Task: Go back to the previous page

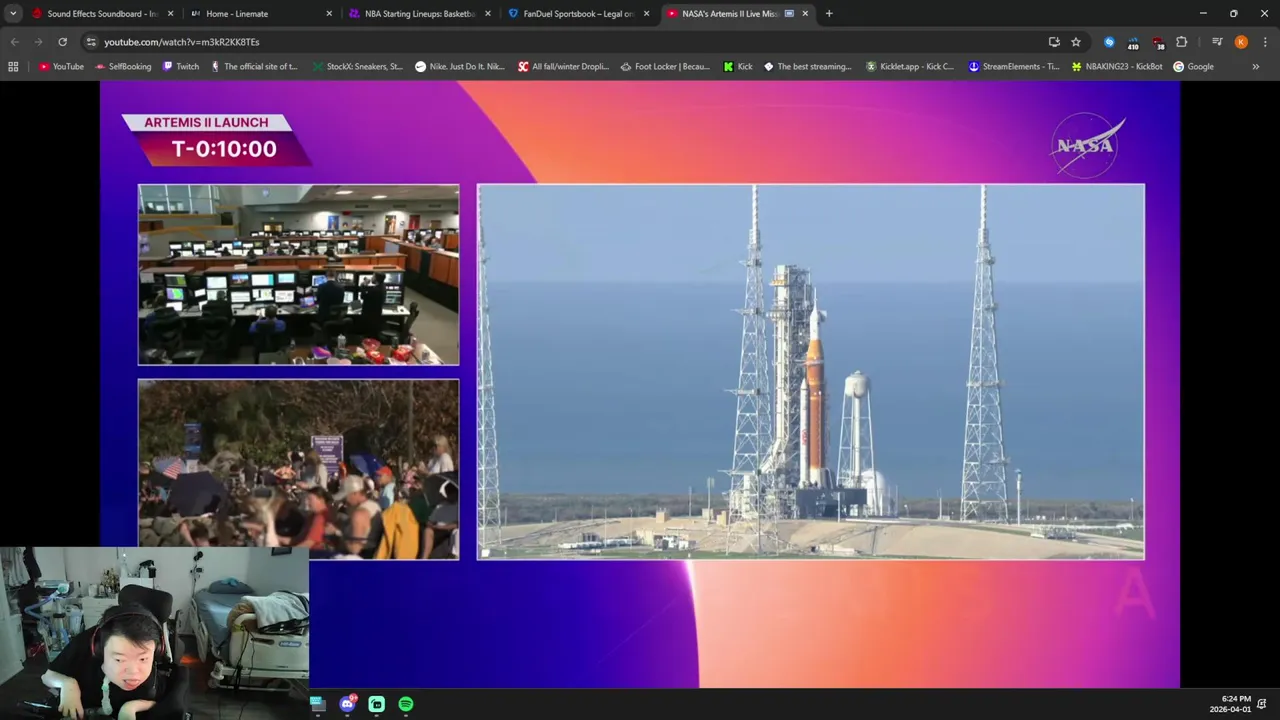Action: click(14, 42)
